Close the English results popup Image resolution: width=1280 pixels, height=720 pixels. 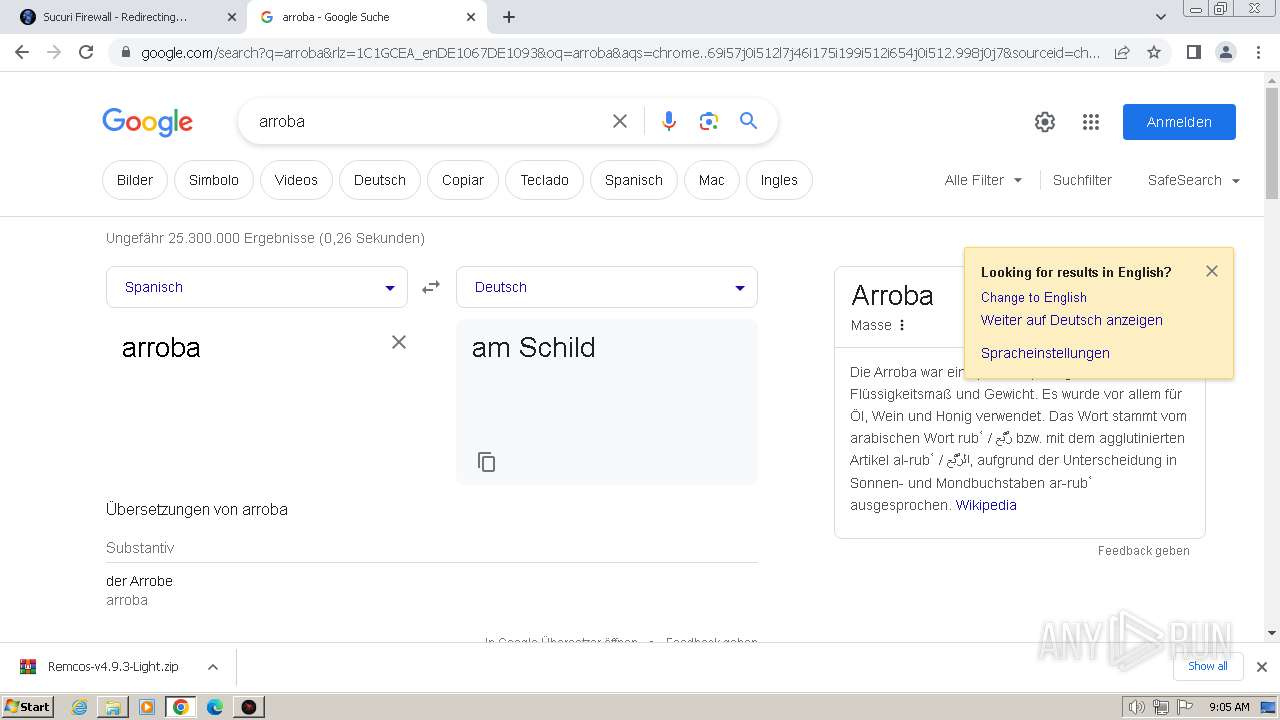pos(1212,271)
